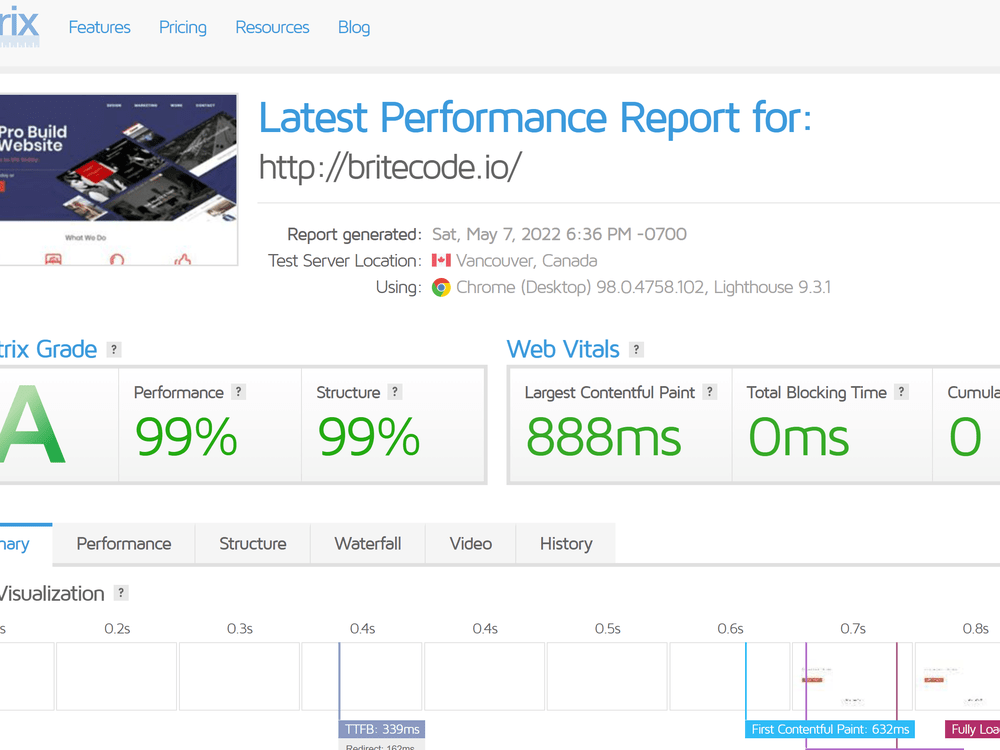Click the http://britecode.io/ URL text

(x=390, y=167)
